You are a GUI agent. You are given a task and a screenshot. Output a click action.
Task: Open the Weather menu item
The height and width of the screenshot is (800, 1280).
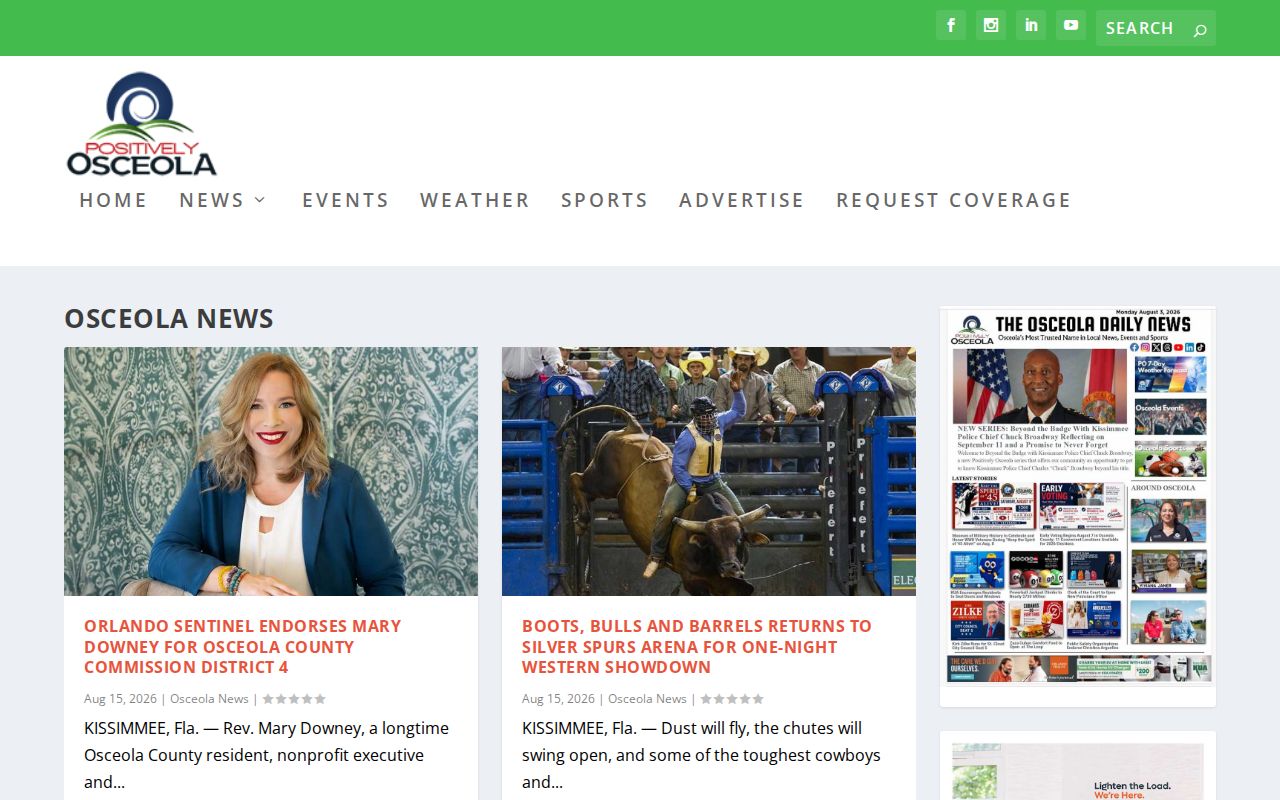(475, 200)
